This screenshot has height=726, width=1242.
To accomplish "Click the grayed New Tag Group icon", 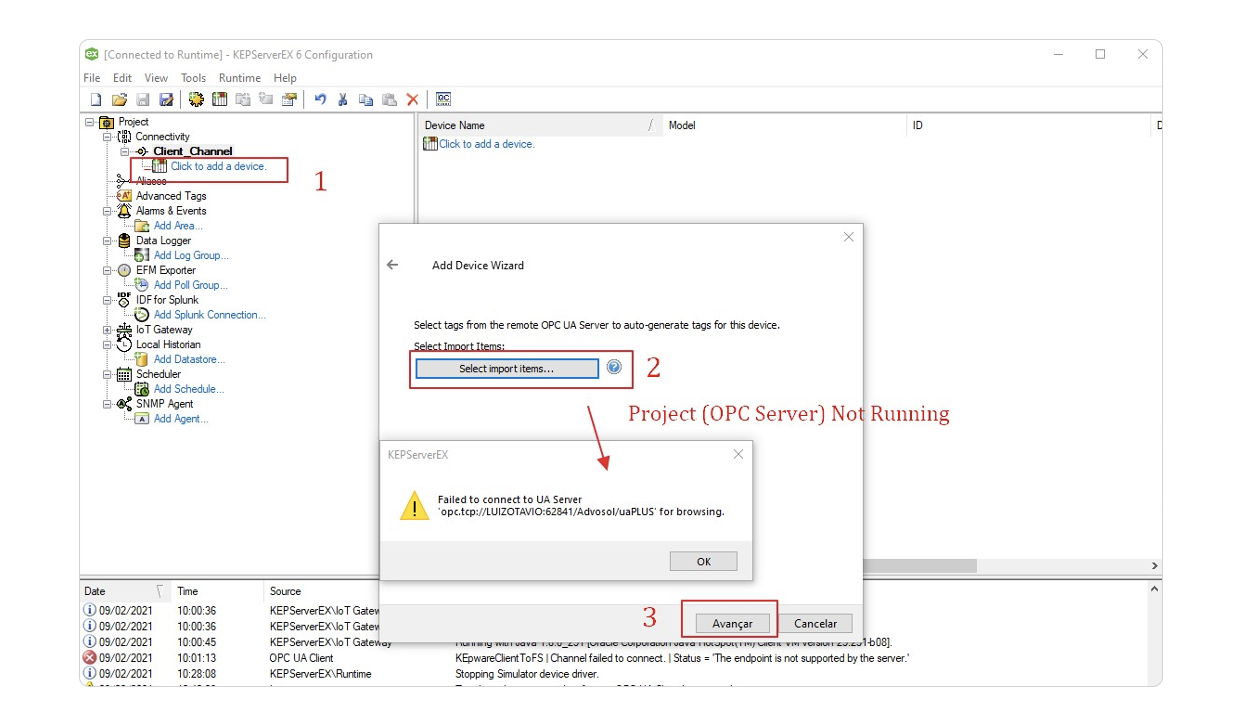I will [243, 99].
